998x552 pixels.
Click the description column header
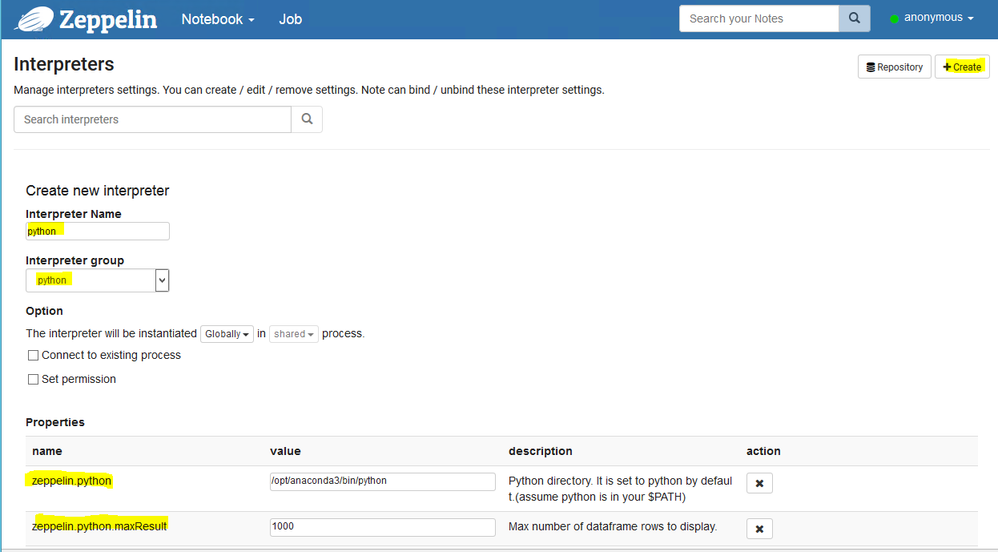(x=540, y=451)
